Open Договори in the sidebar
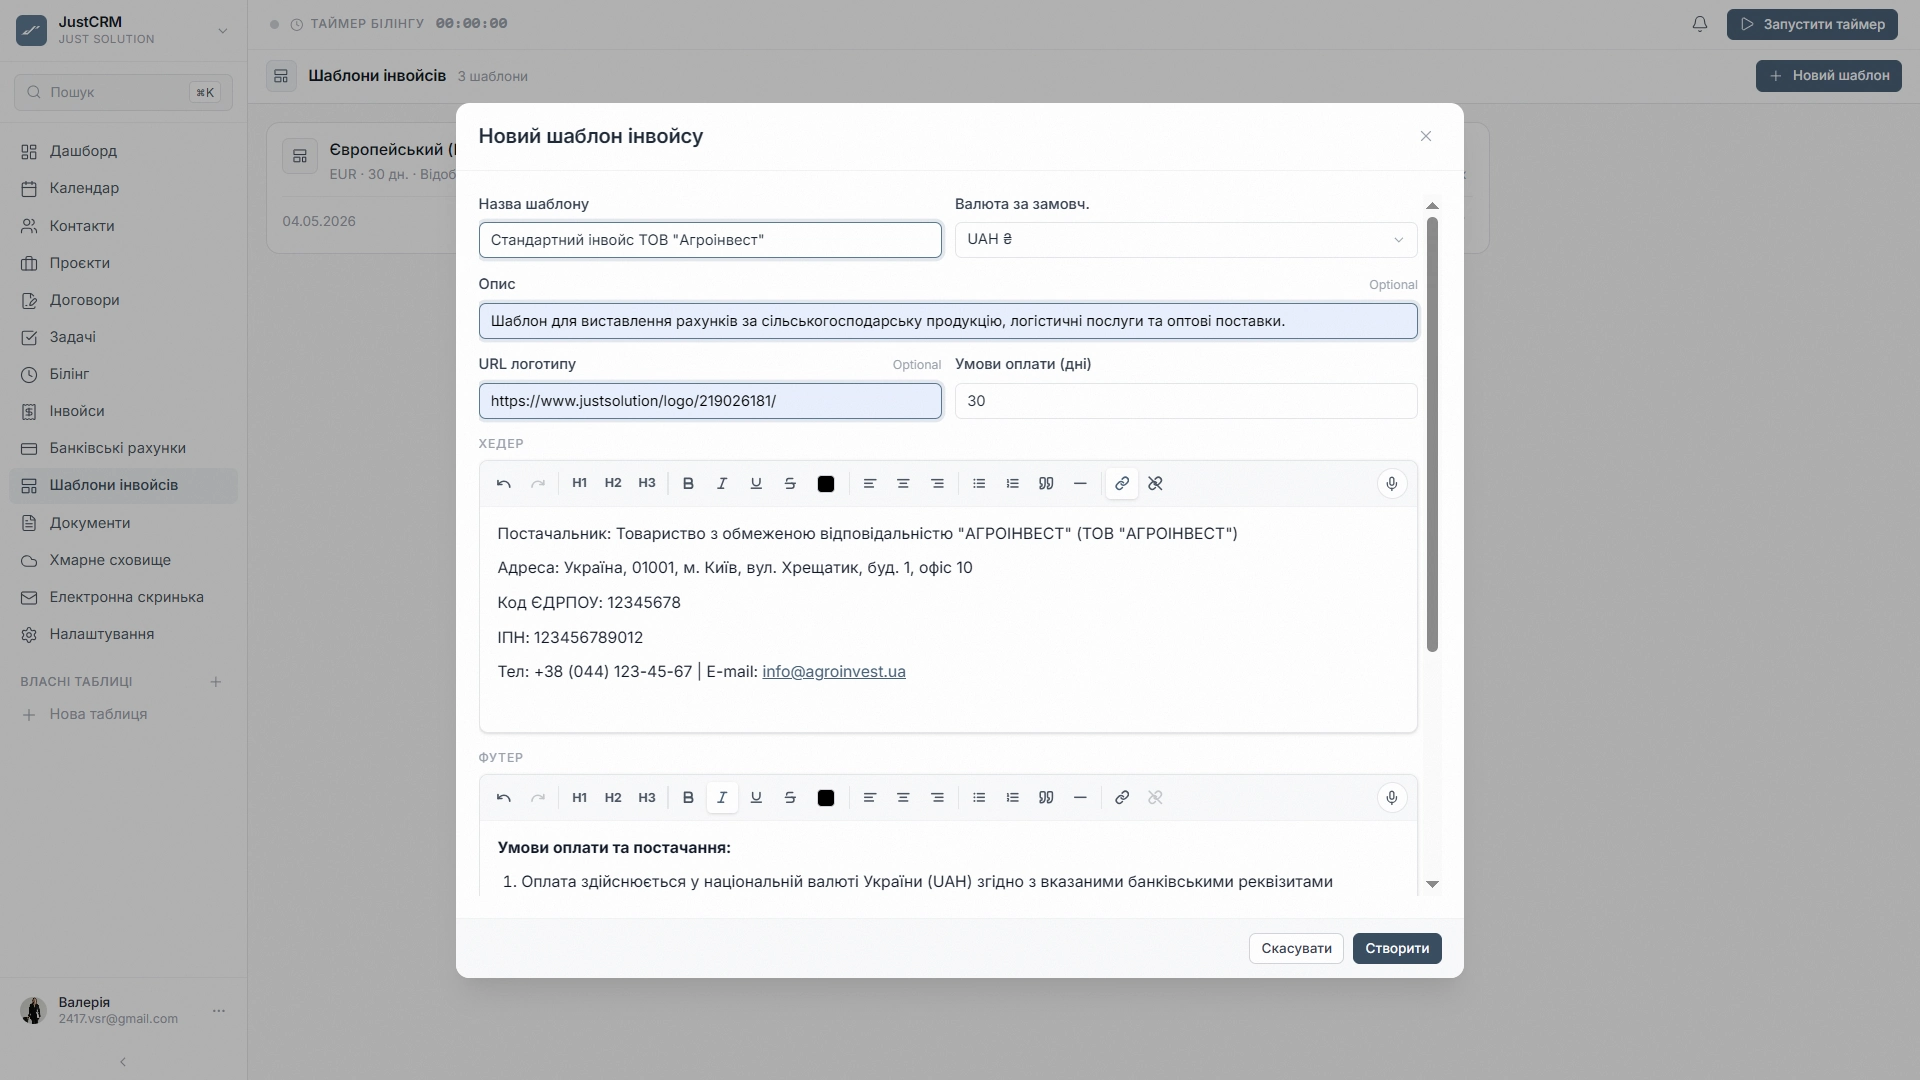Viewport: 1920px width, 1080px height. [x=124, y=300]
